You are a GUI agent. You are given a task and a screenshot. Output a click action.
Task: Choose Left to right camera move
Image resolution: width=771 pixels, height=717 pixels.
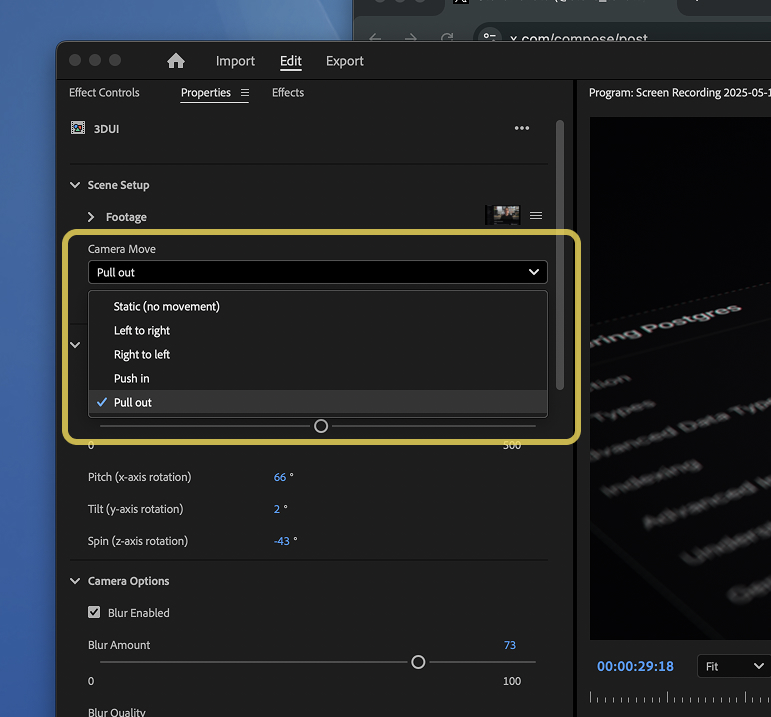pyautogui.click(x=318, y=330)
